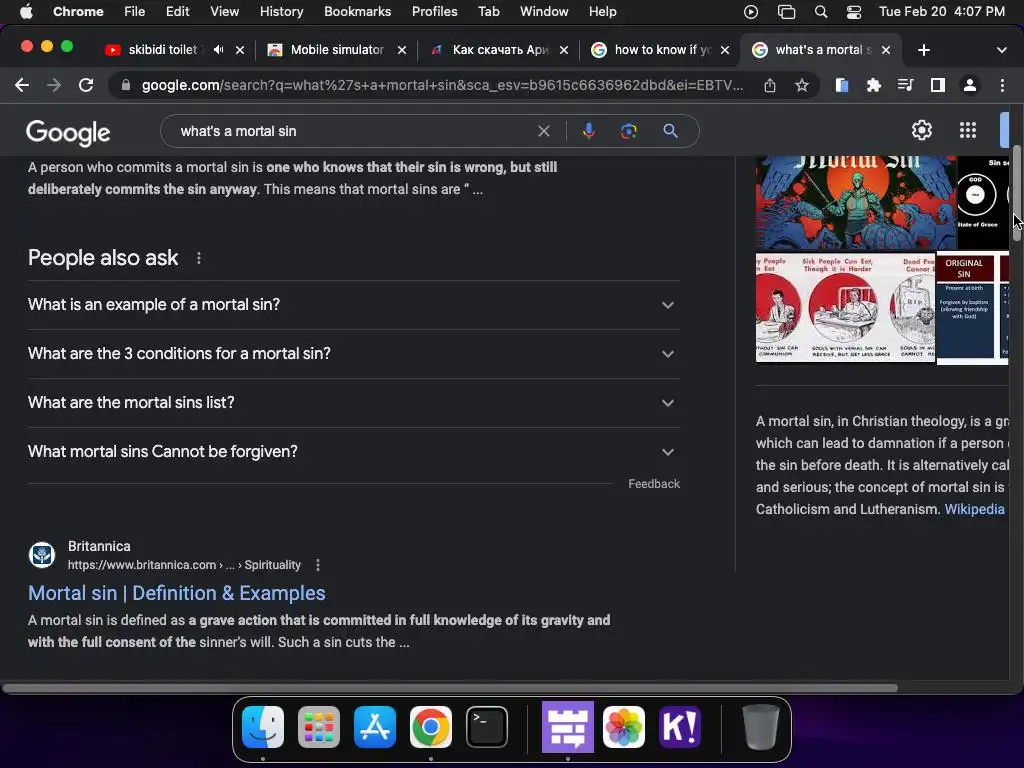Open the Trash in the Dock
Image resolution: width=1024 pixels, height=768 pixels.
tap(761, 727)
